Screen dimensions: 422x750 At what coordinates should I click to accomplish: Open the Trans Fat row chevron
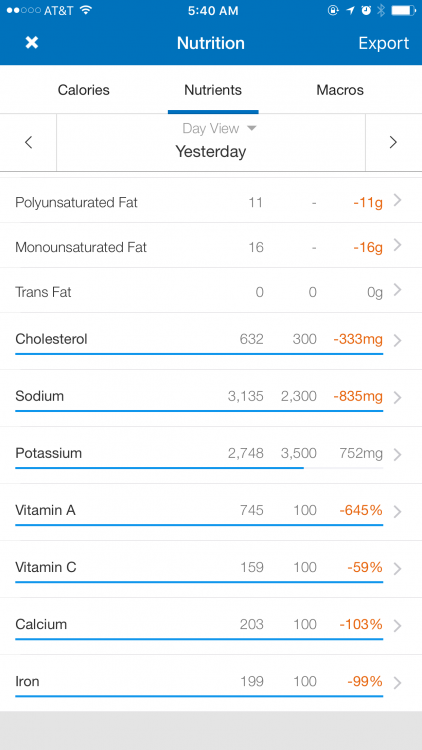point(397,291)
